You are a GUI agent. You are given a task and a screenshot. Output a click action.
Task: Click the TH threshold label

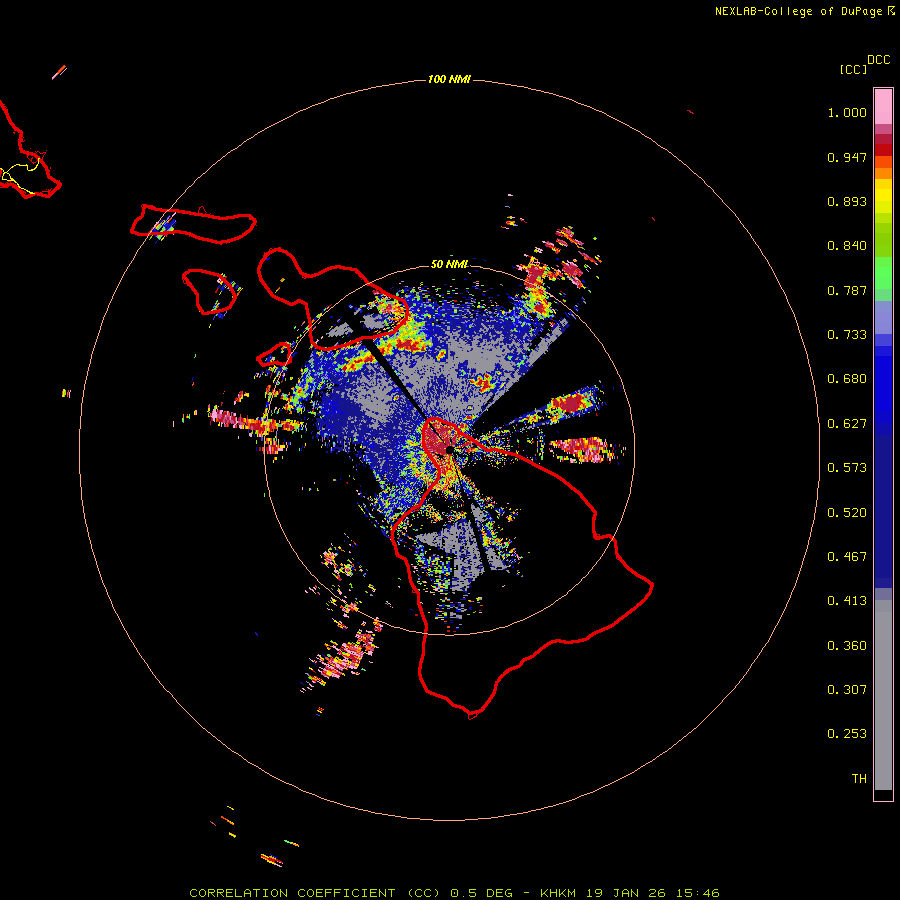859,779
